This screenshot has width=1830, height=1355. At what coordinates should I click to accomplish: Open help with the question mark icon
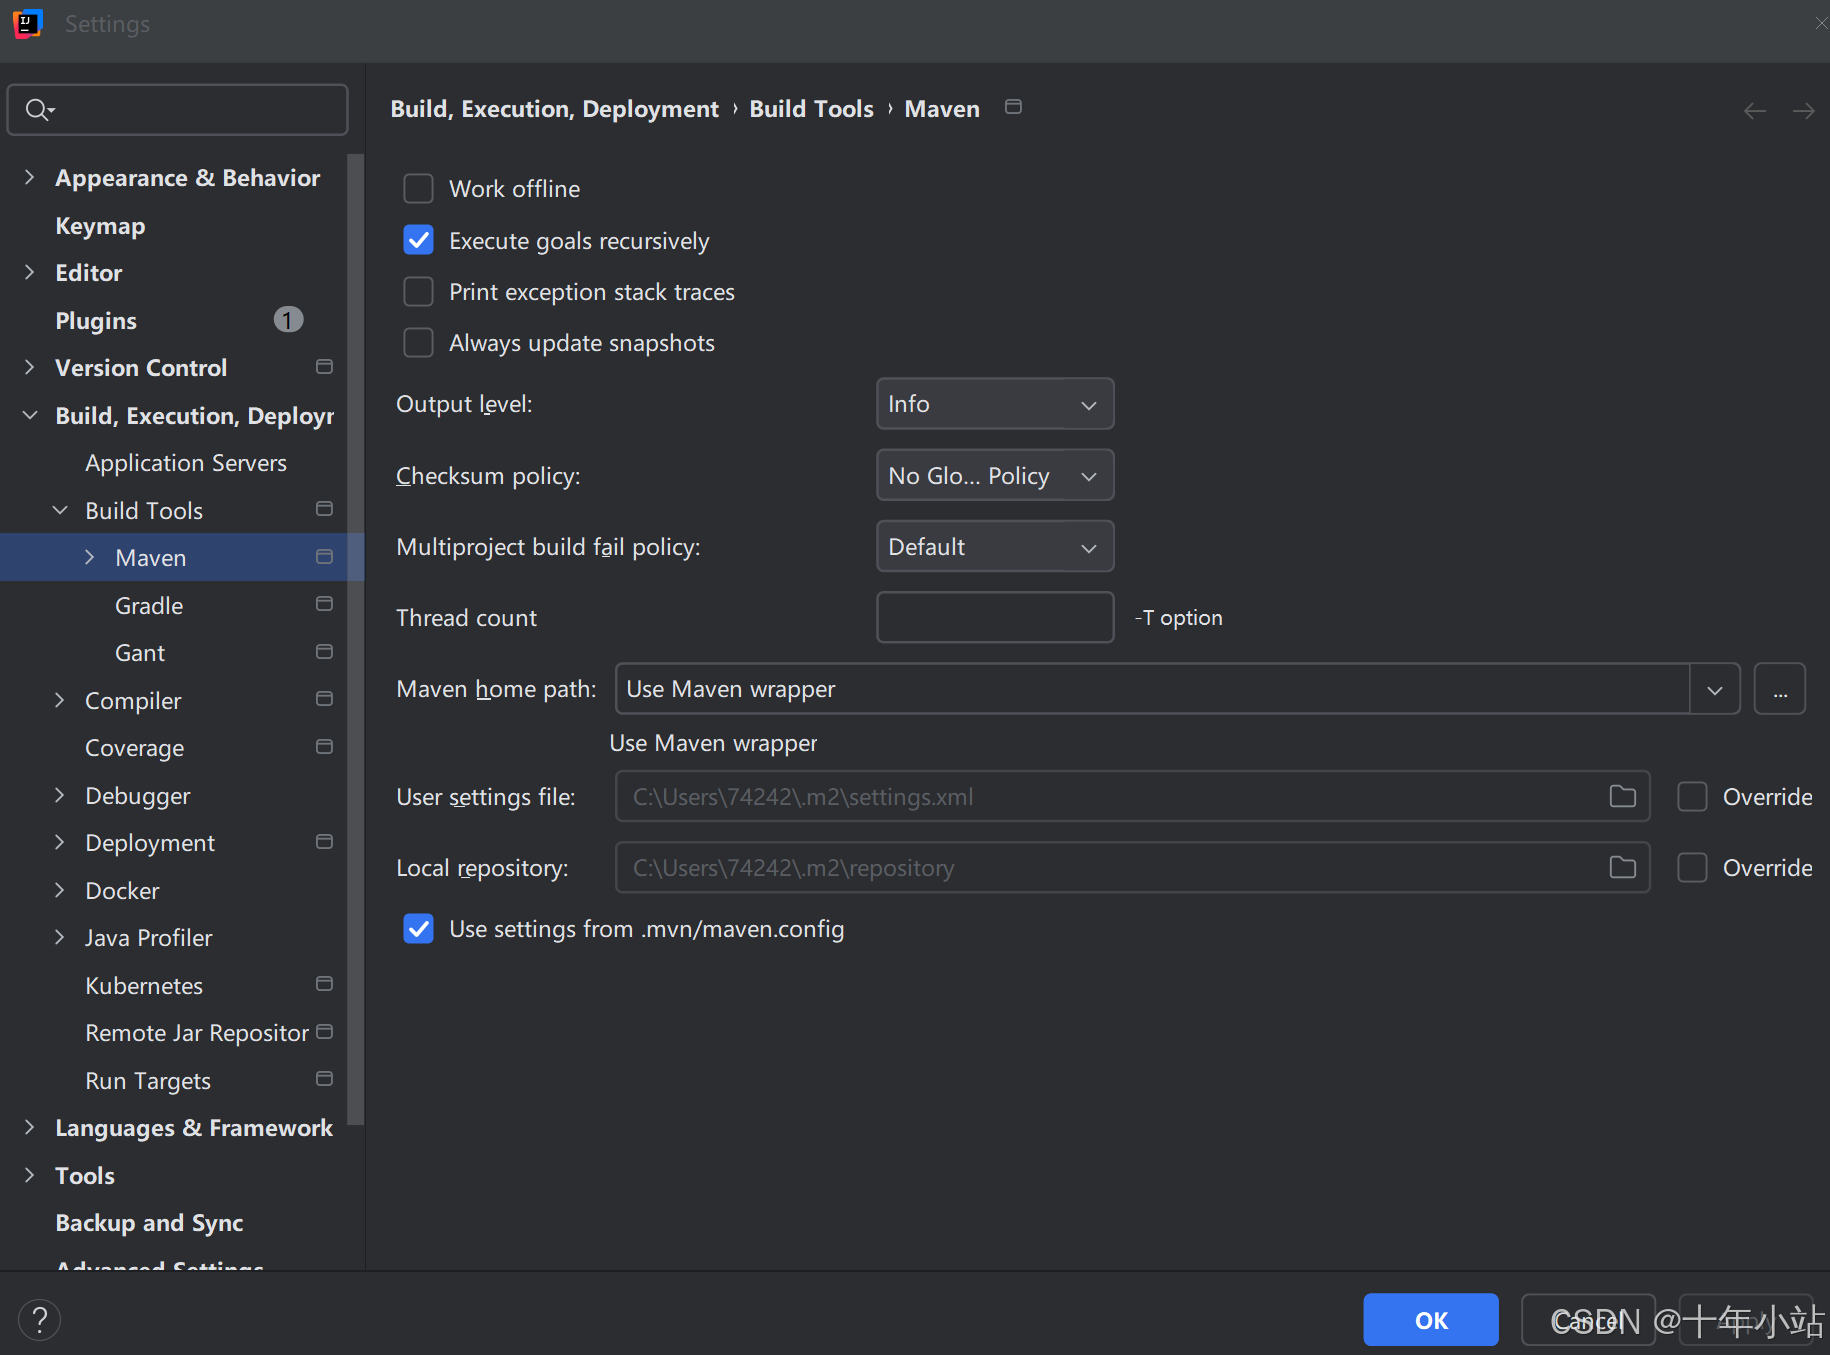tap(40, 1320)
